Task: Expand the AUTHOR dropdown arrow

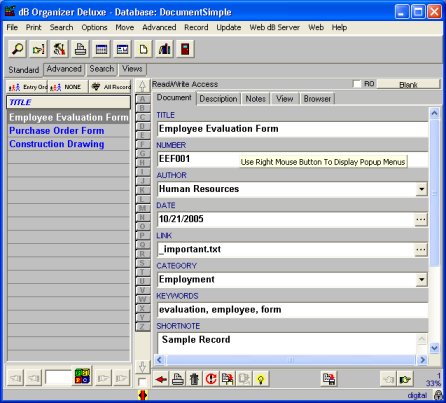Action: (422, 189)
